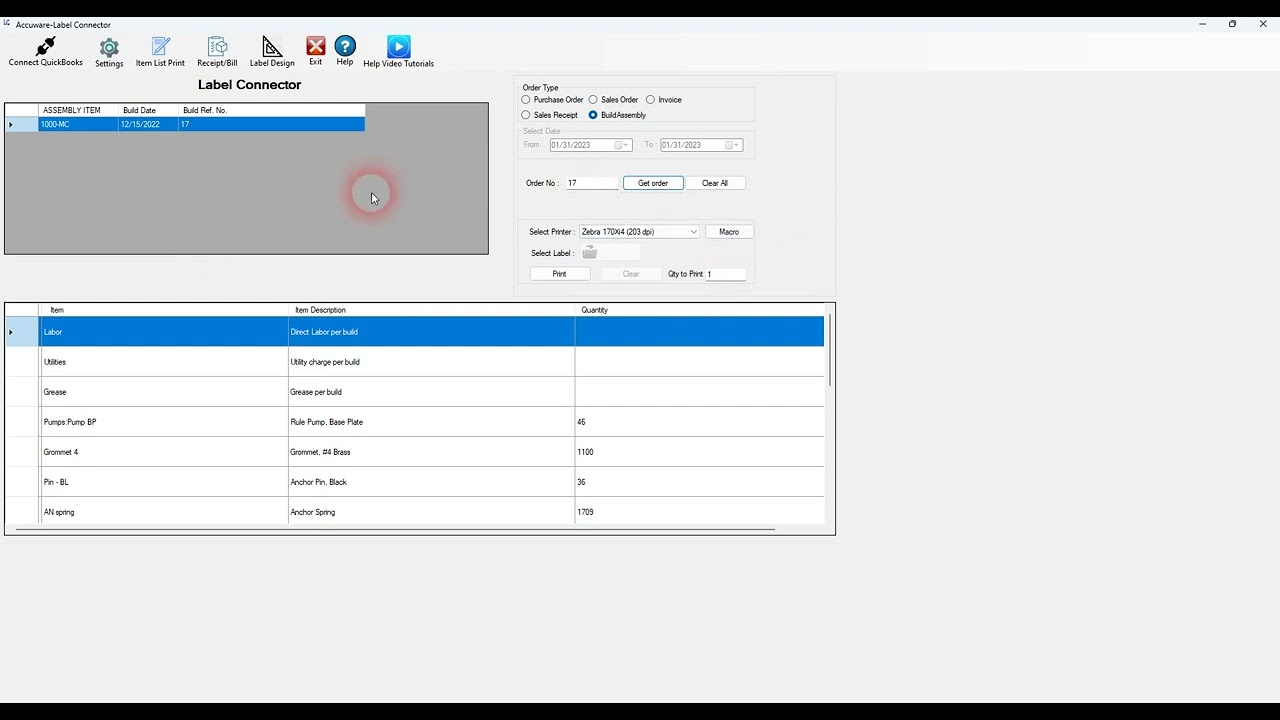1280x720 pixels.
Task: Click the Clear All button
Action: point(715,183)
